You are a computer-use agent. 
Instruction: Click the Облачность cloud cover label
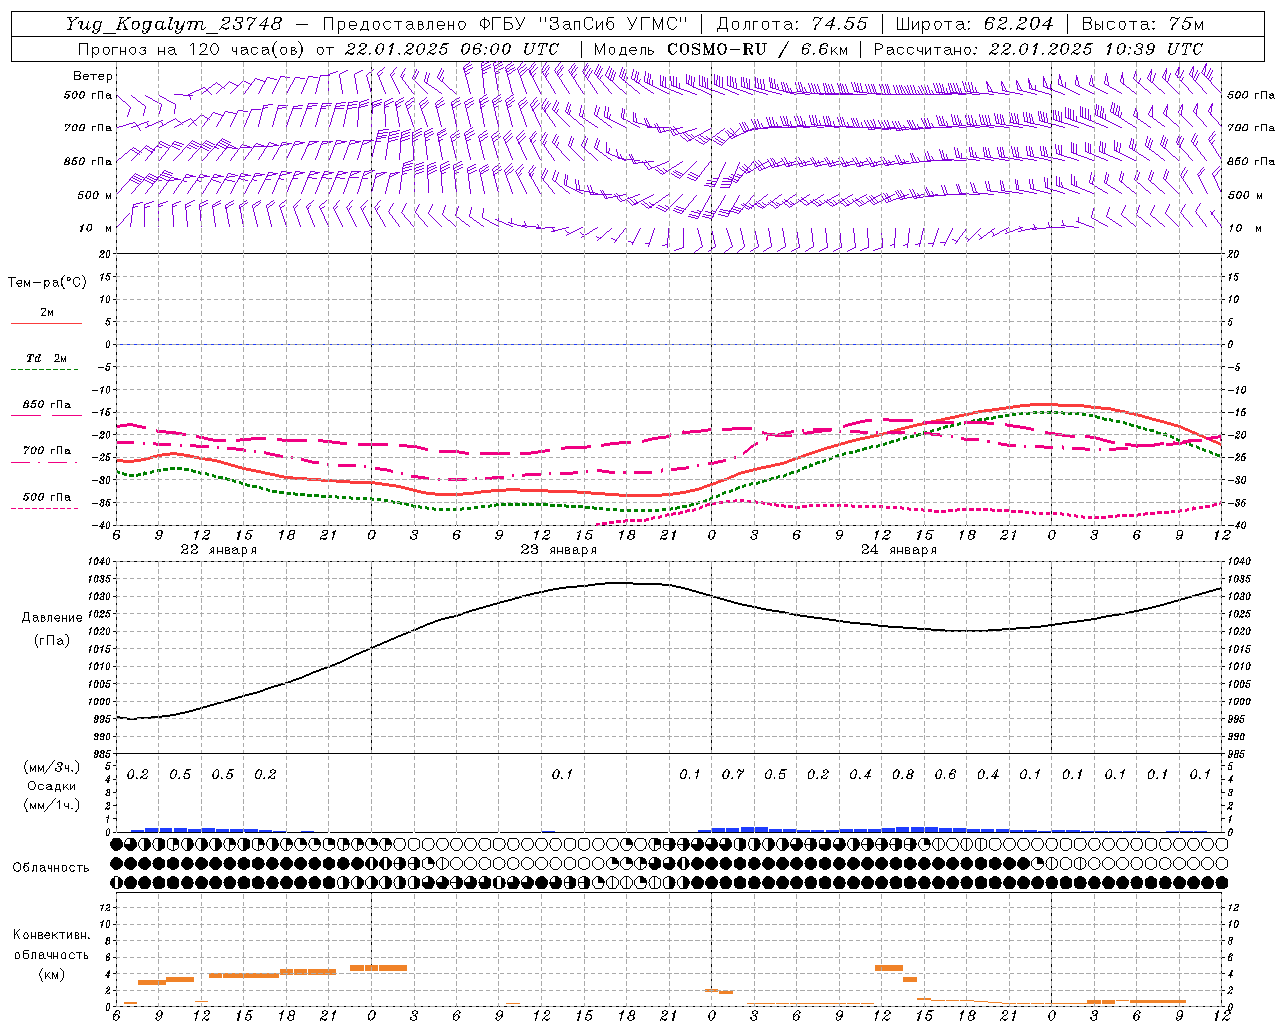click(x=51, y=868)
